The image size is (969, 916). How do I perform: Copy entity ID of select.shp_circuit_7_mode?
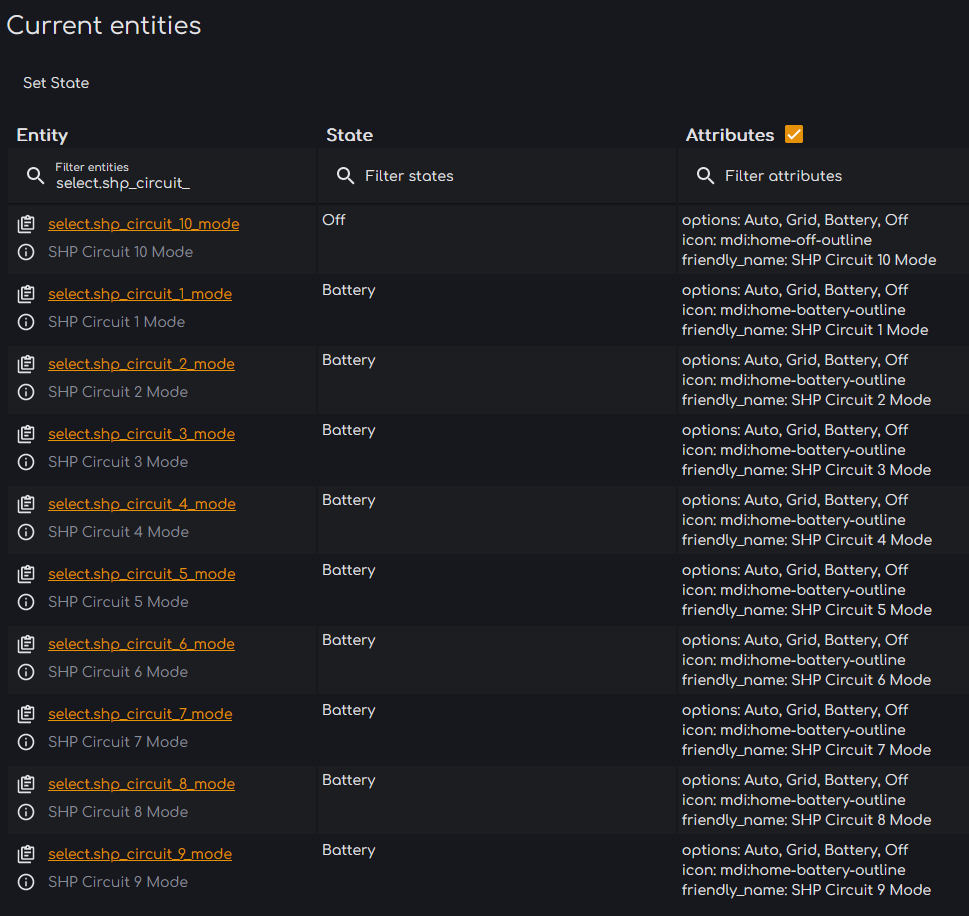(x=27, y=714)
